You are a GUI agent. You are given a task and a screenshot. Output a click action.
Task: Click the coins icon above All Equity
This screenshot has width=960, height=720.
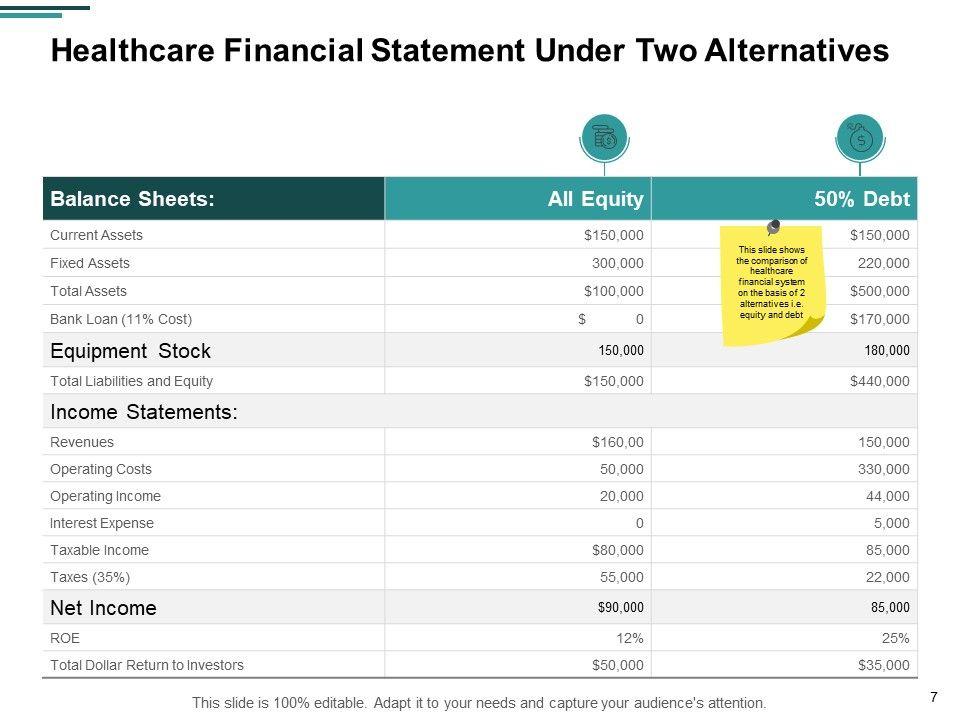pos(604,138)
